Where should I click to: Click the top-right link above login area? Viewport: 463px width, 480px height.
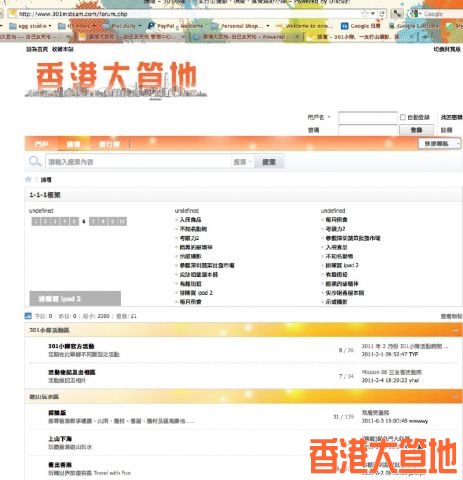(447, 49)
